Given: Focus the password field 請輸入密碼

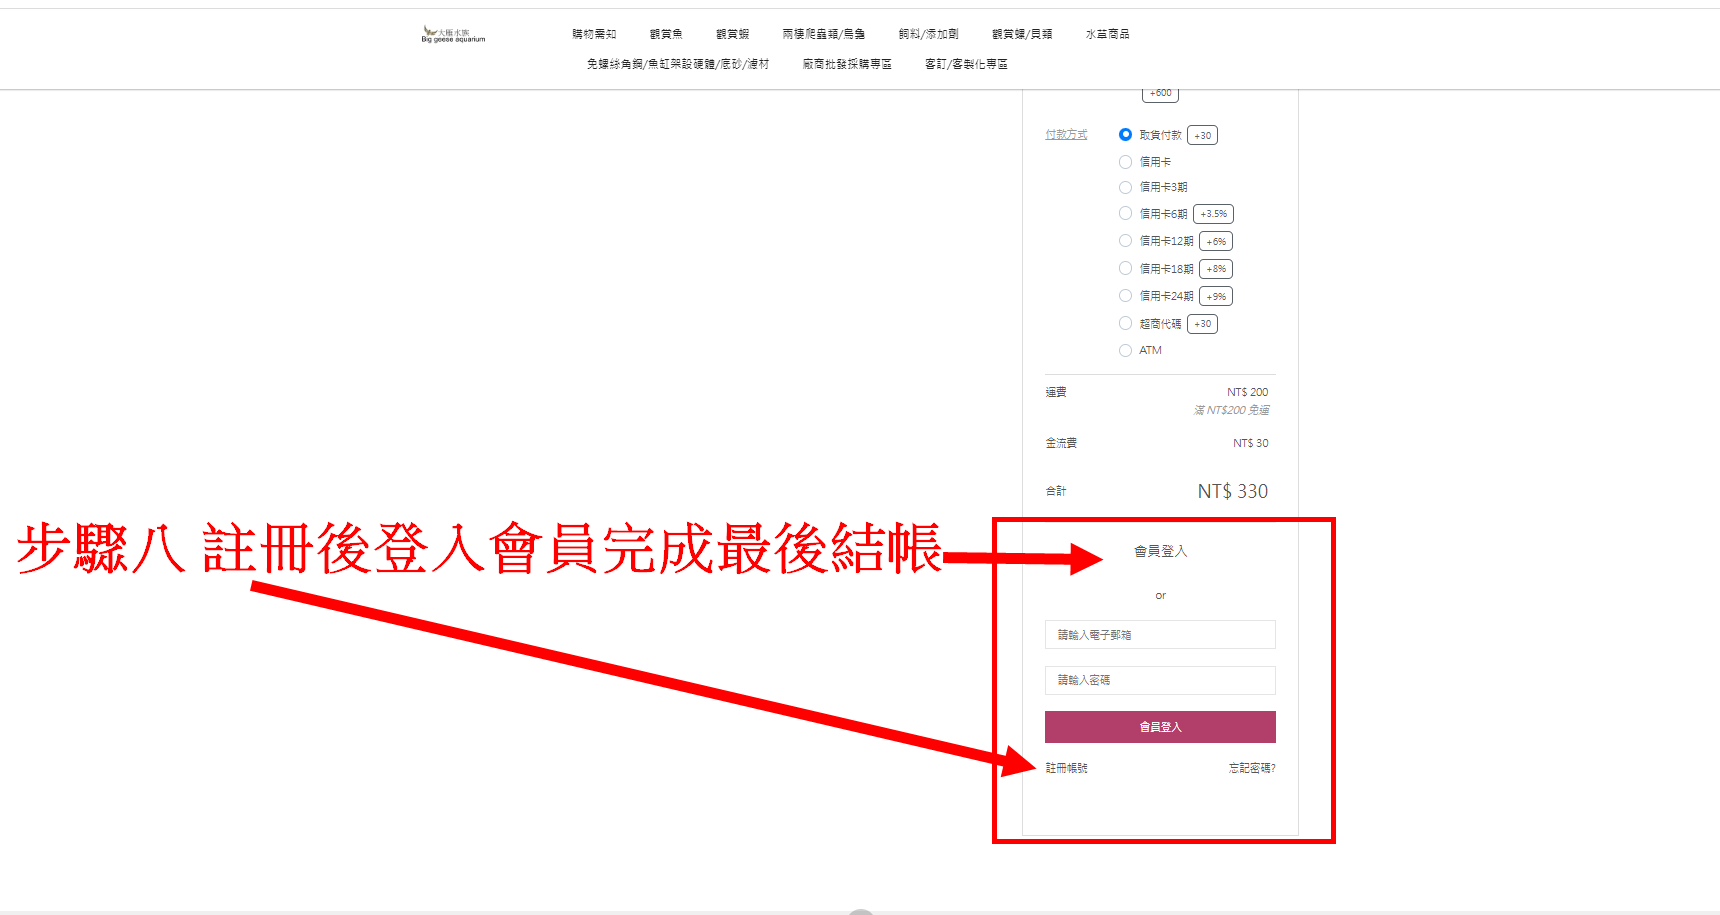Looking at the screenshot, I should (1160, 680).
